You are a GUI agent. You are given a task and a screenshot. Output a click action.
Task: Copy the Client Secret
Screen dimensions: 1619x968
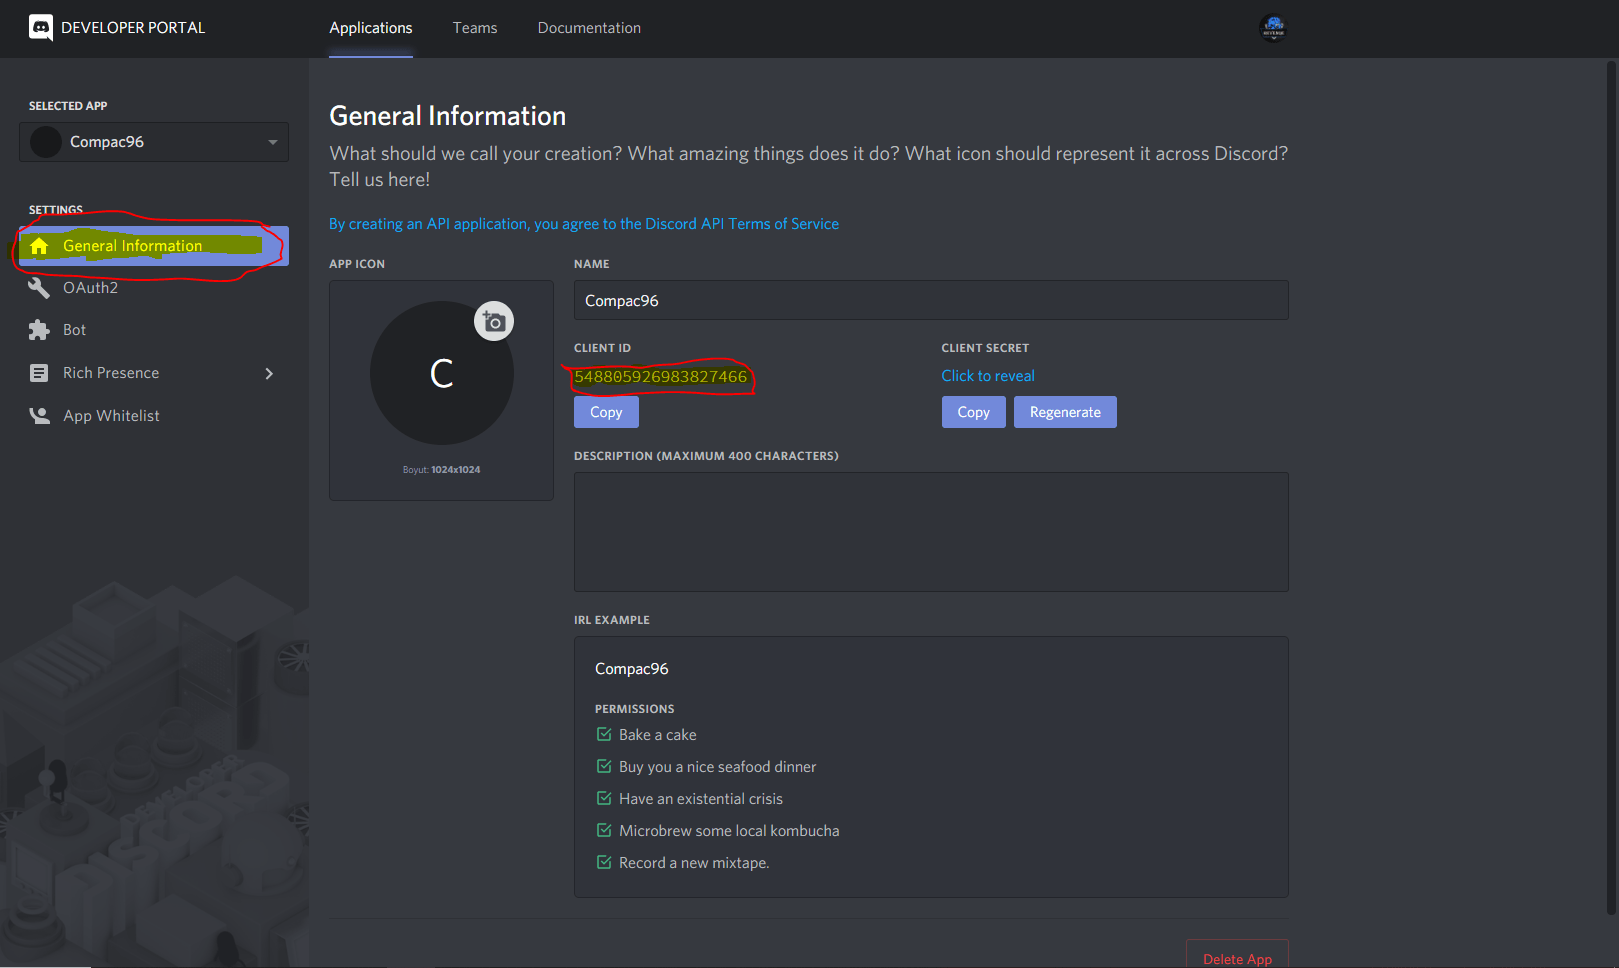(974, 412)
